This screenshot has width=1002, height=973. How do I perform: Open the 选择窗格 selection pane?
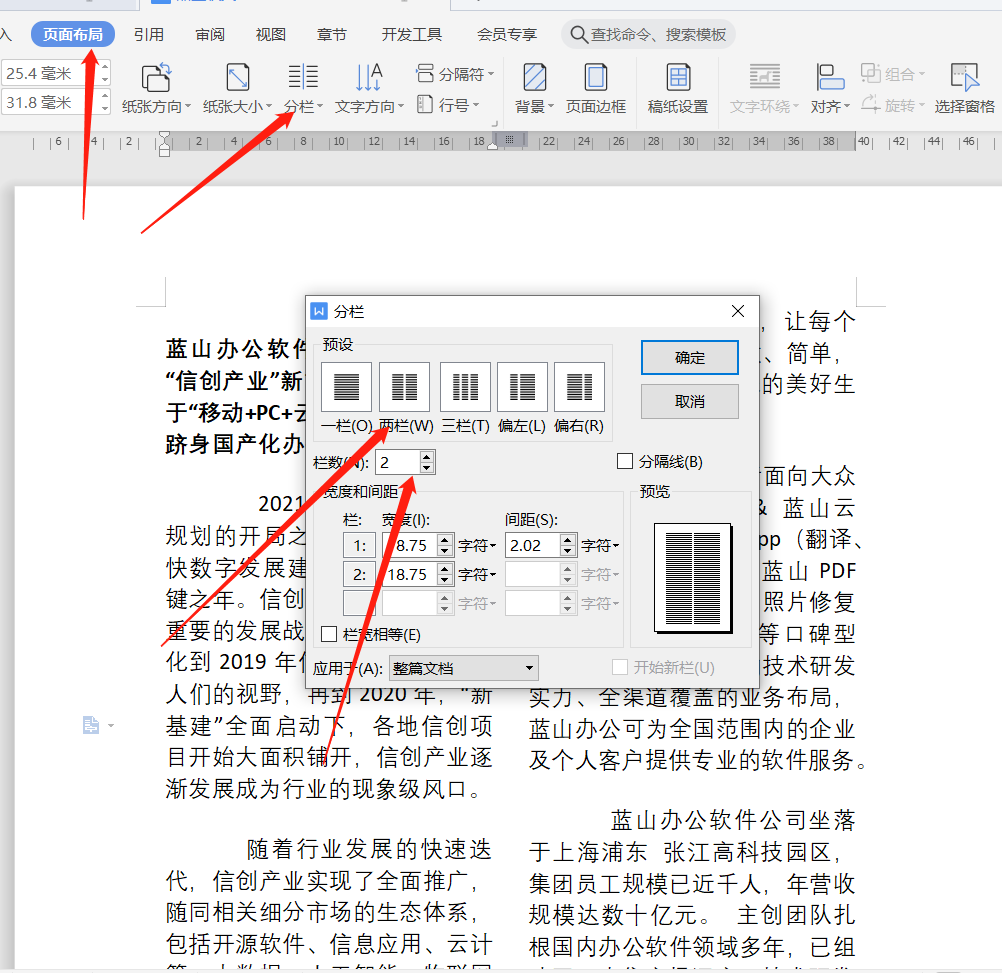964,88
